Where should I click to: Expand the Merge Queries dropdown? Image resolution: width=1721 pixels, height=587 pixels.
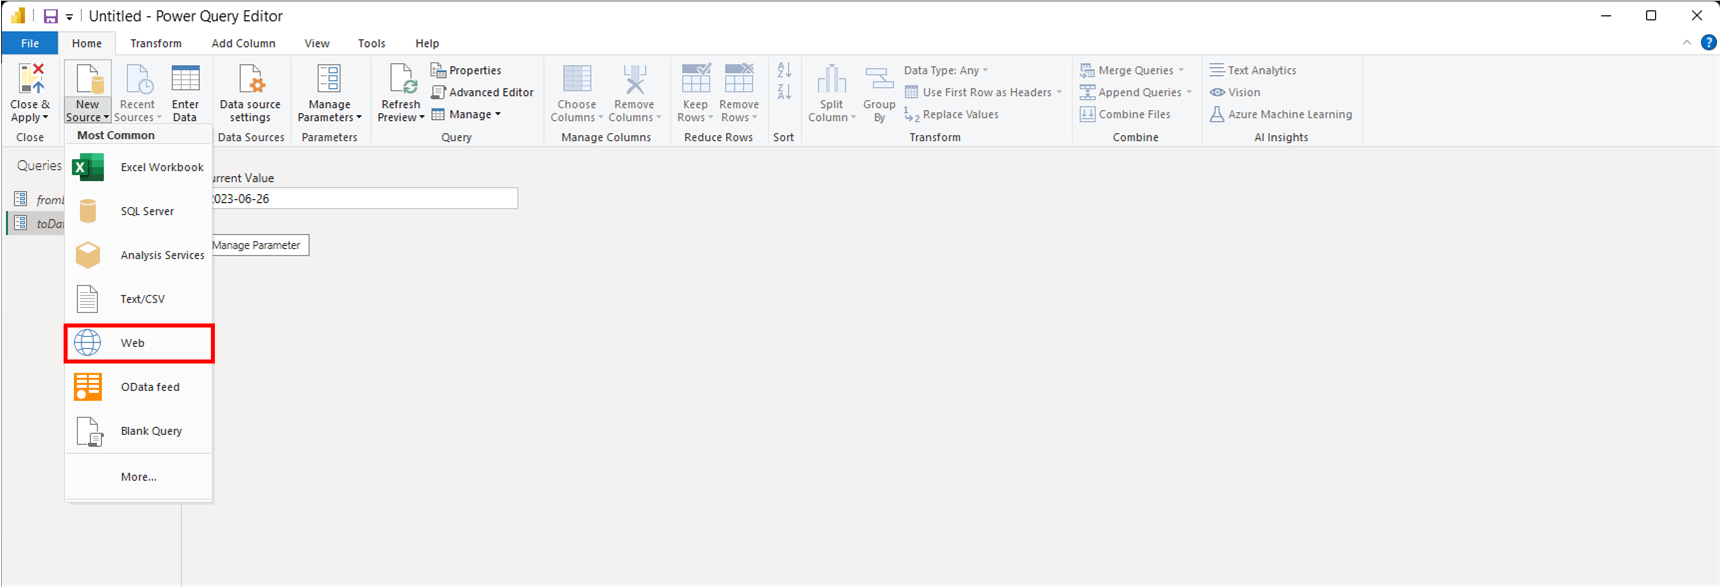pyautogui.click(x=1181, y=70)
